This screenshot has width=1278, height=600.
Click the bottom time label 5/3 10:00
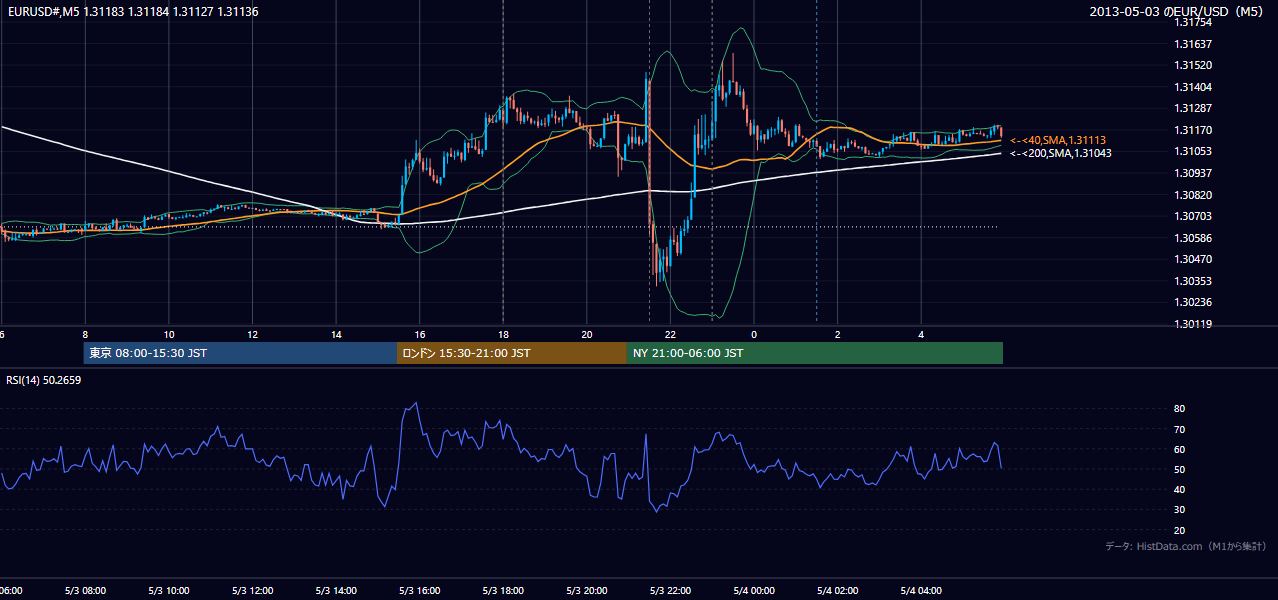point(168,591)
